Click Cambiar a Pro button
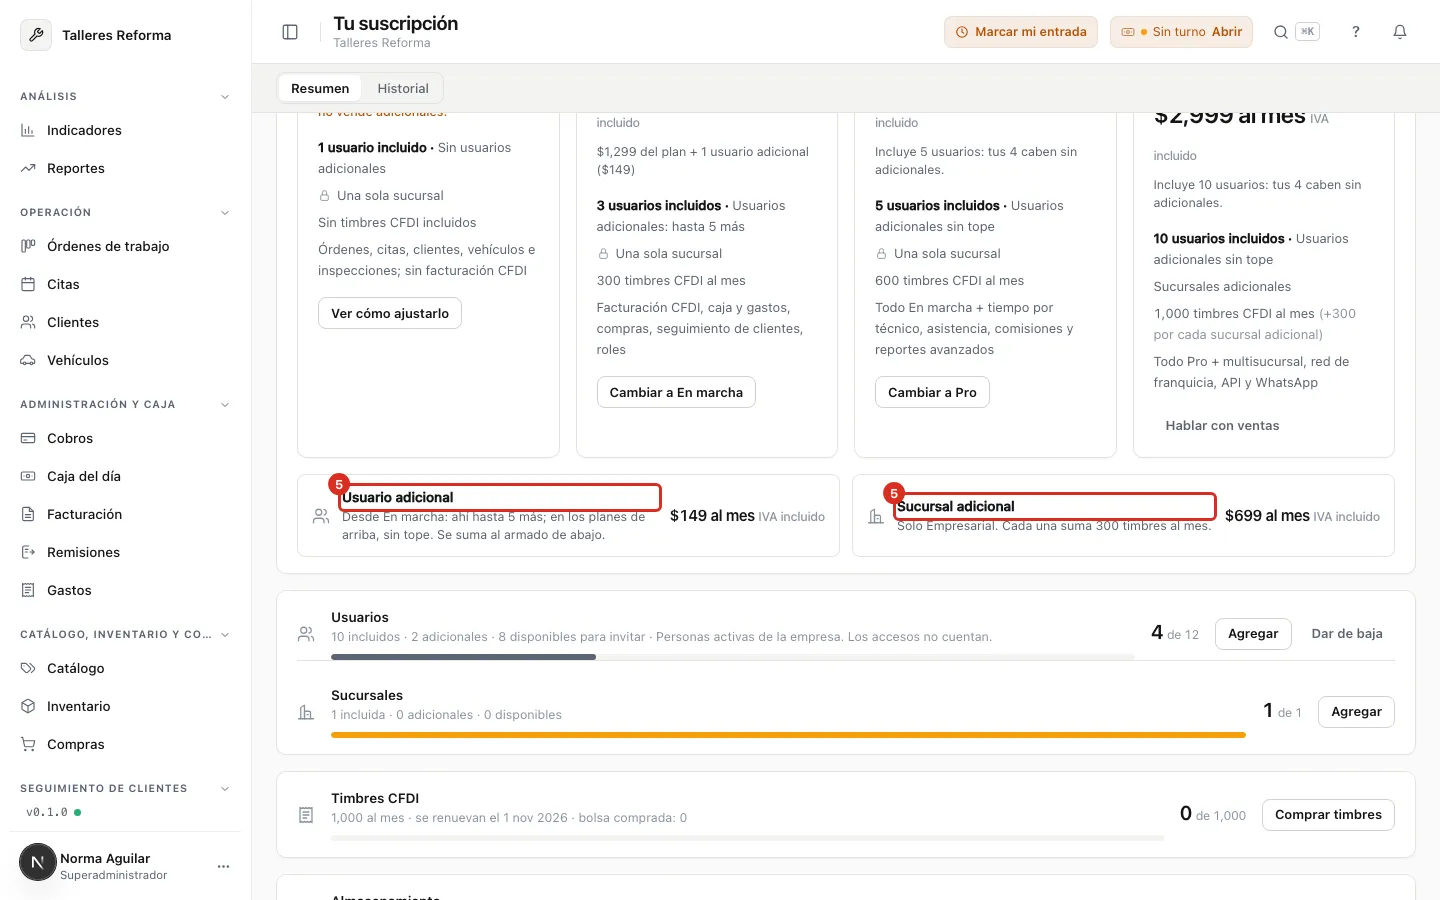The image size is (1440, 900). (932, 392)
